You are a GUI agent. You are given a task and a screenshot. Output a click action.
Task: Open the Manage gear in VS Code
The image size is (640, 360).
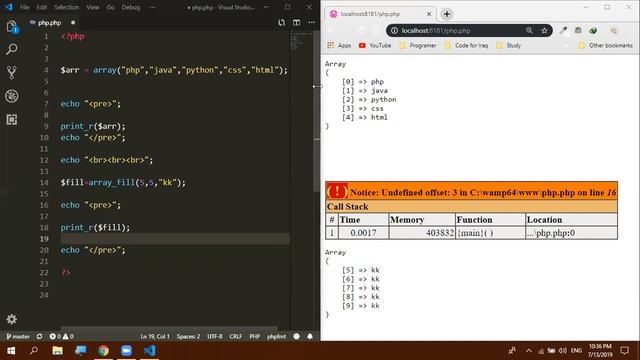coord(11,319)
